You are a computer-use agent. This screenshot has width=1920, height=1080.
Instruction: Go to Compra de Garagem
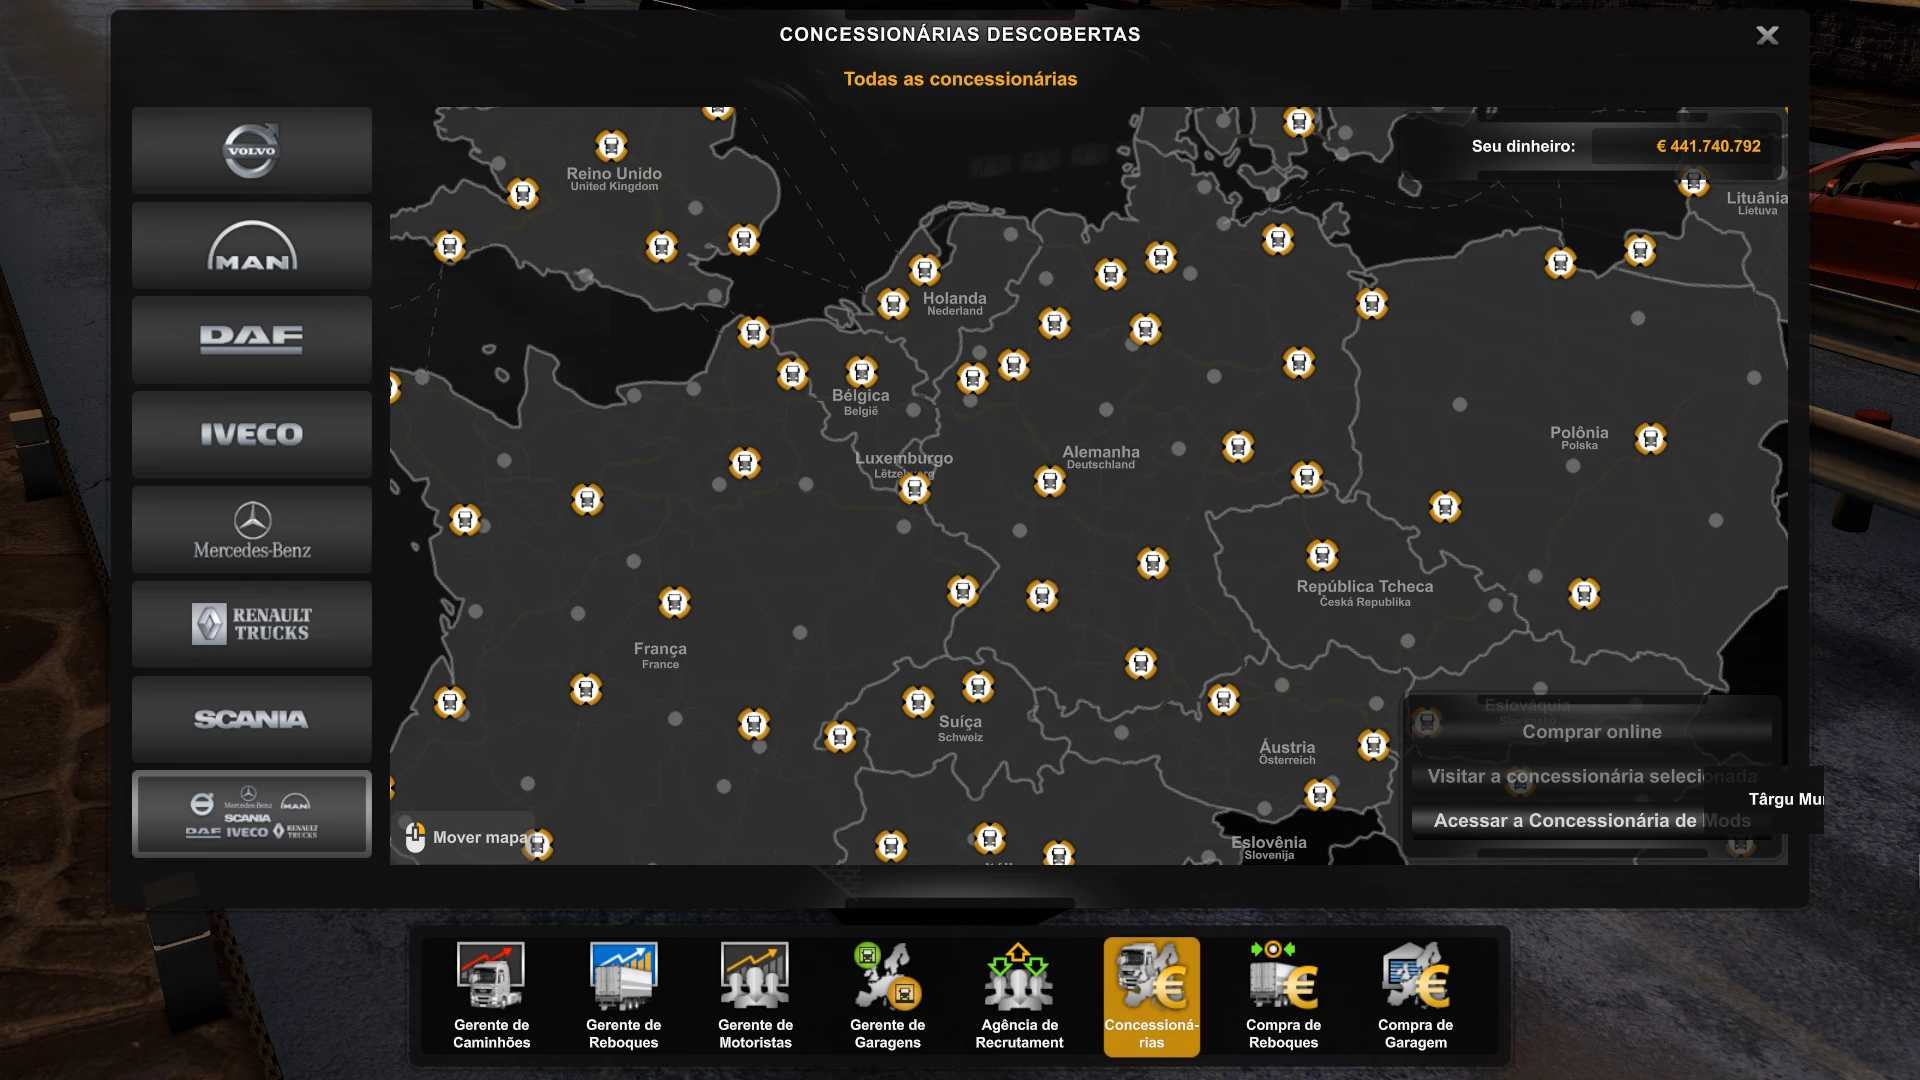tap(1415, 996)
